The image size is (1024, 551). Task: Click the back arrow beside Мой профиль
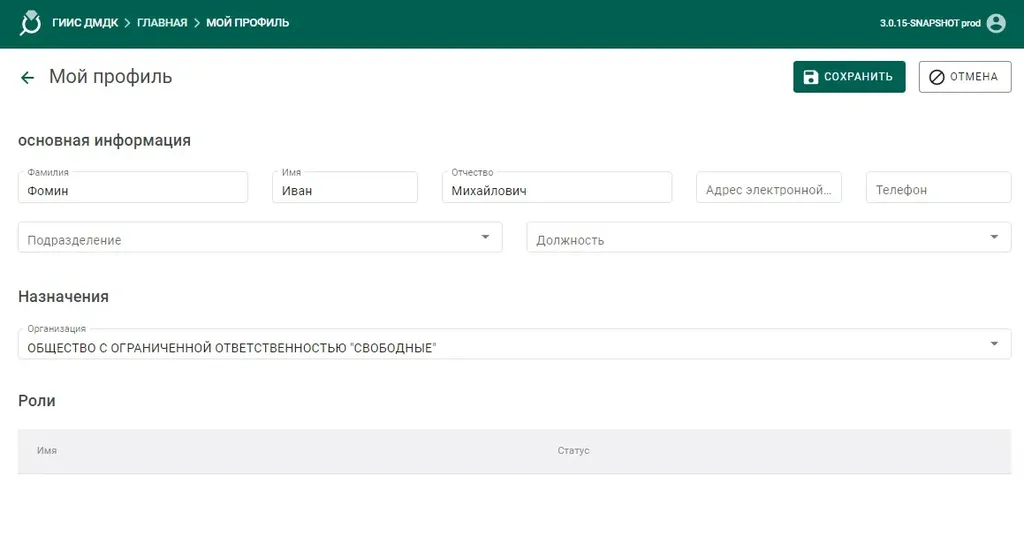click(27, 77)
